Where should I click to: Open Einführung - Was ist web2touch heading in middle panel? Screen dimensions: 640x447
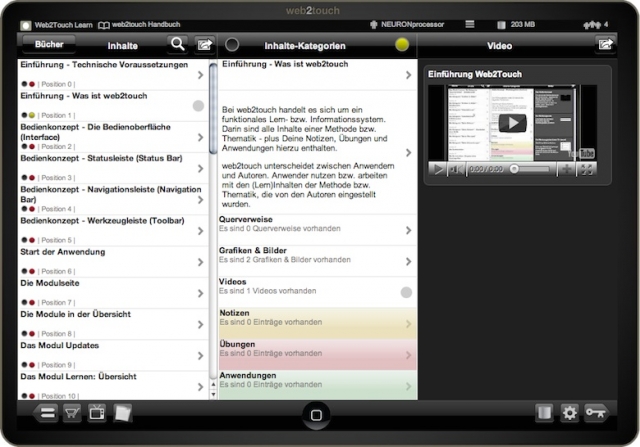(318, 75)
